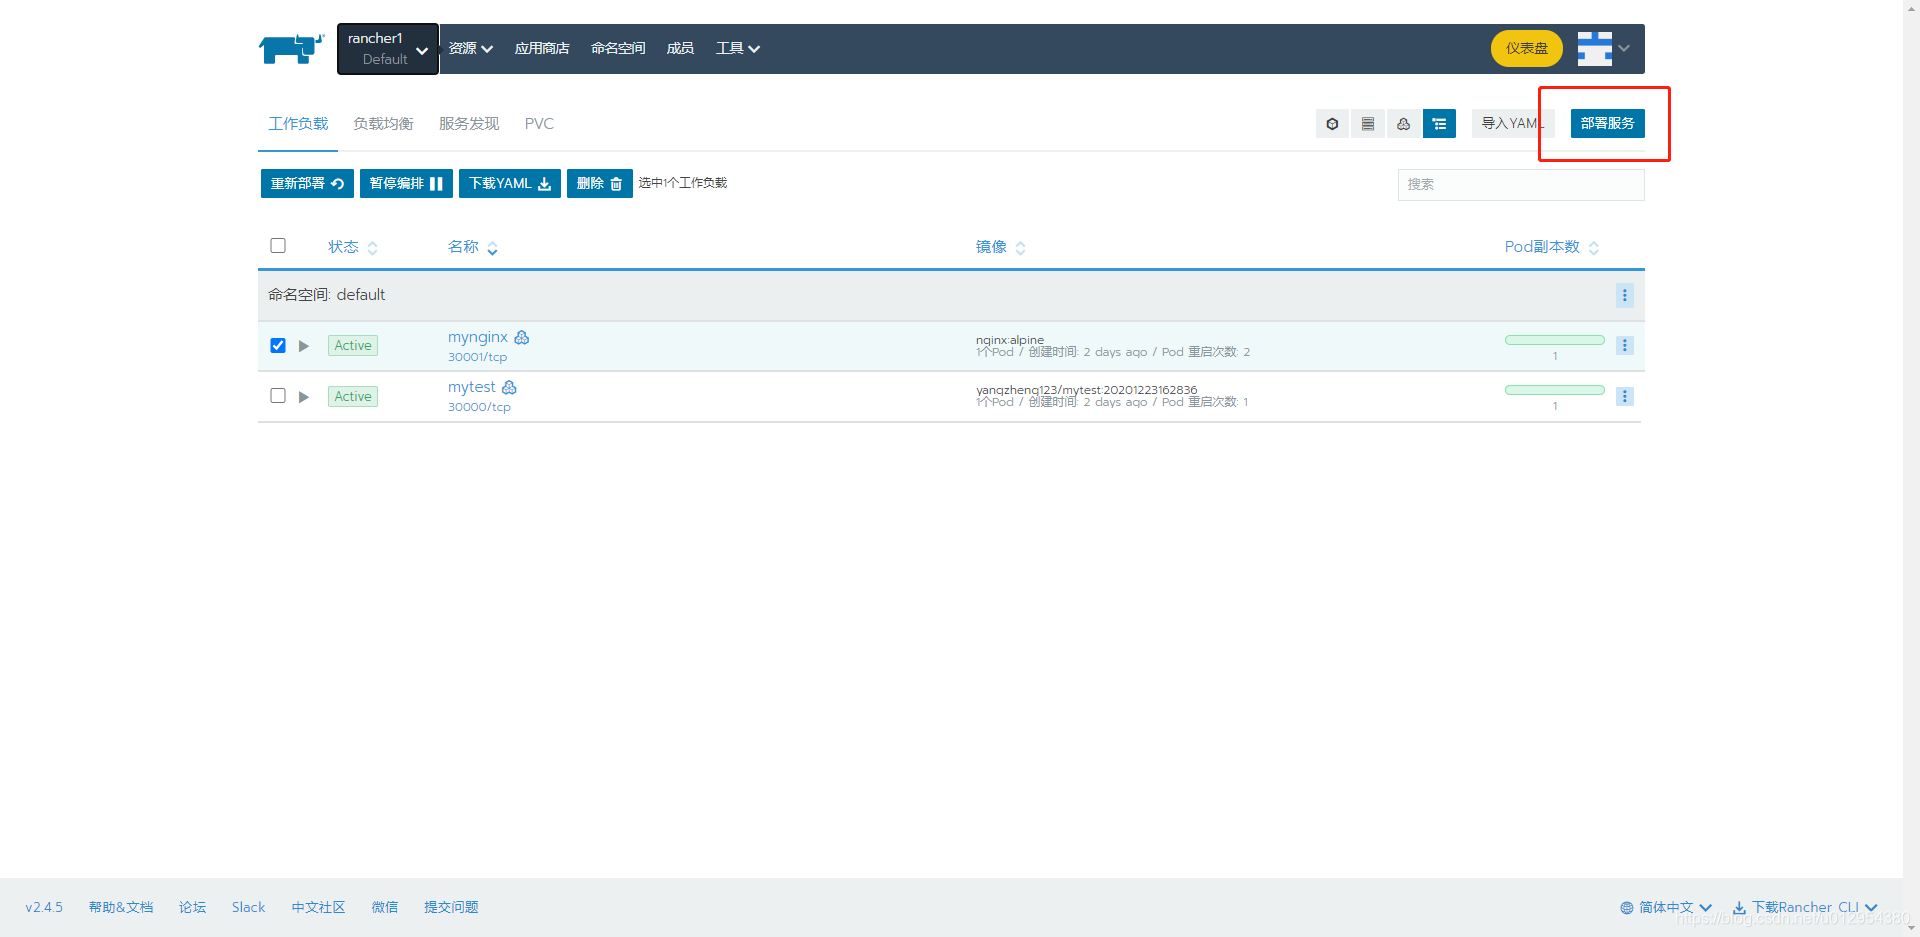Open 30000/tcp port link
The width and height of the screenshot is (1920, 937).
tap(479, 408)
